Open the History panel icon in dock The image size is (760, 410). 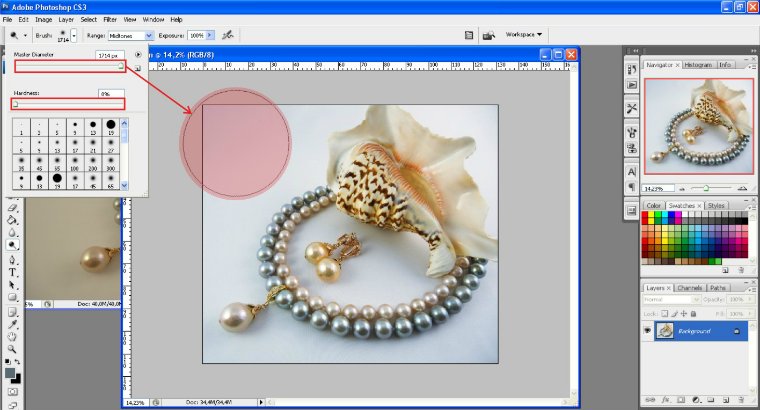coord(632,70)
